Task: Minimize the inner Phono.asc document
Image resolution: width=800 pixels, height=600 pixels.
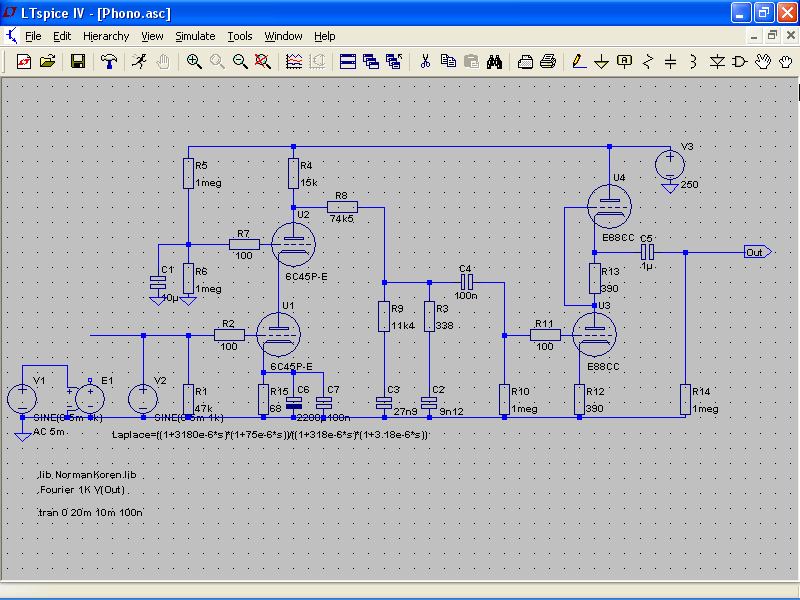Action: click(x=754, y=36)
